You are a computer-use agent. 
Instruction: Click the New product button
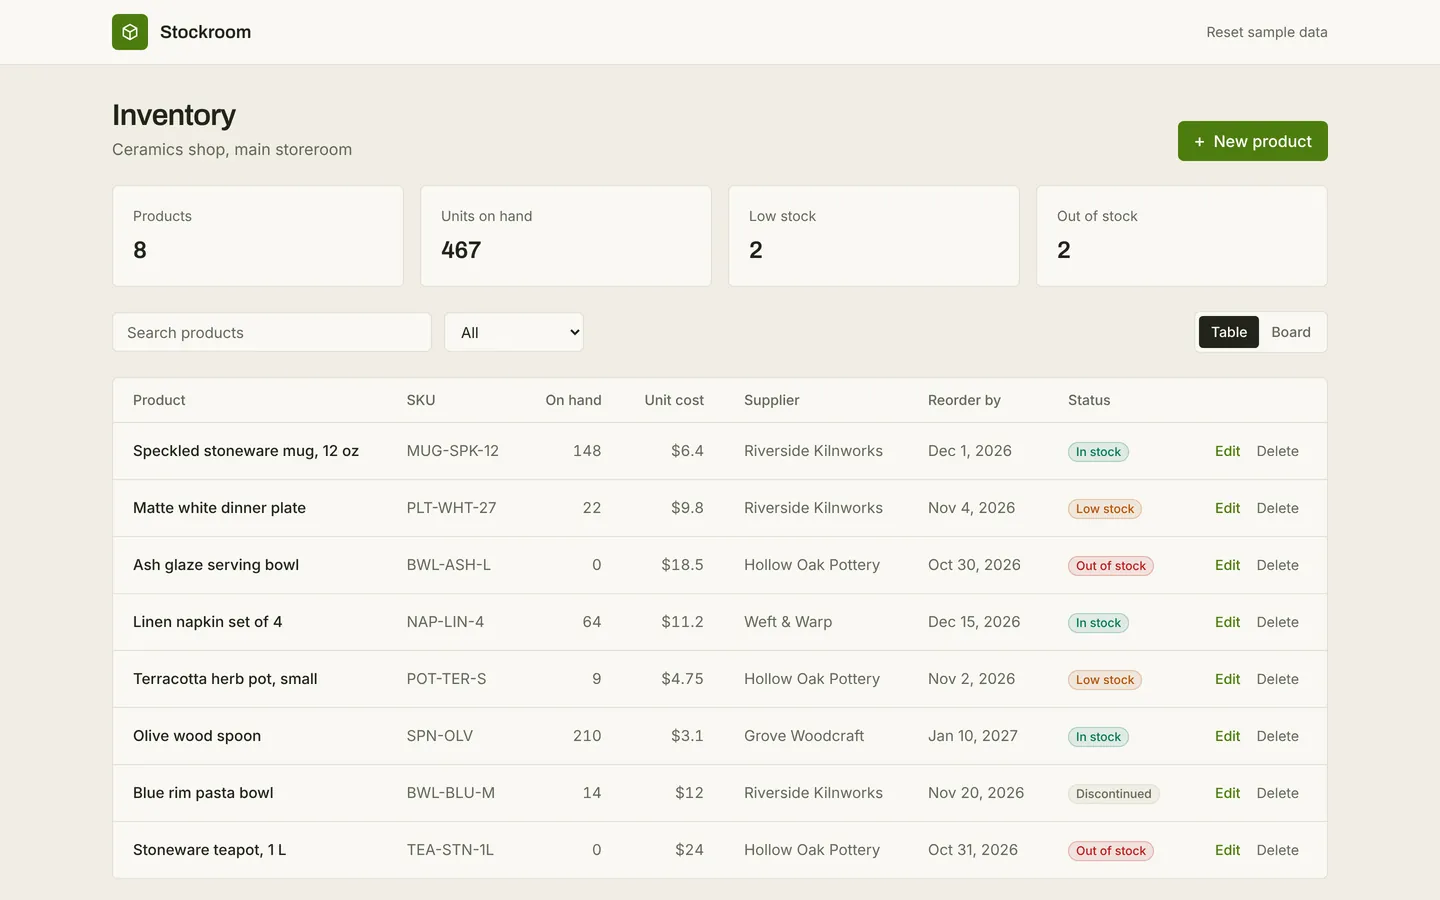pos(1253,141)
